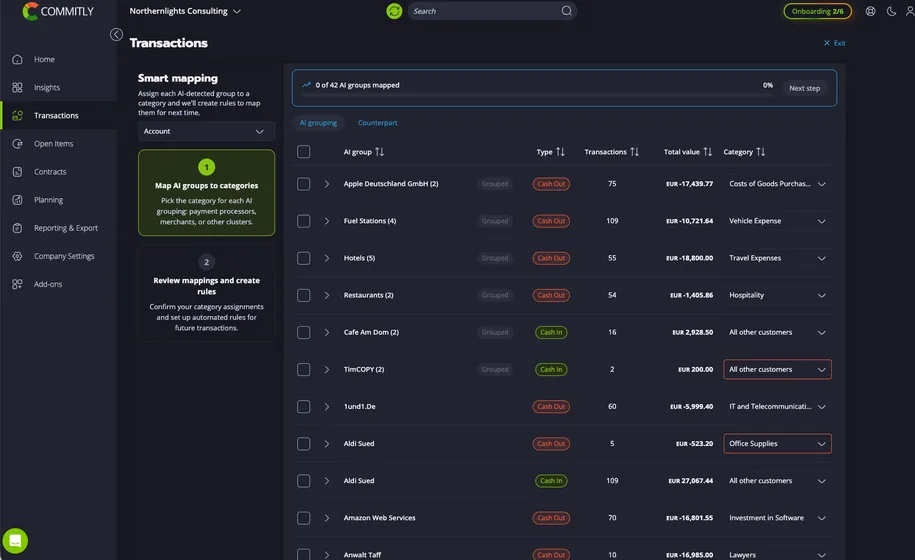915x560 pixels.
Task: Expand the Hotels group row
Action: point(327,258)
